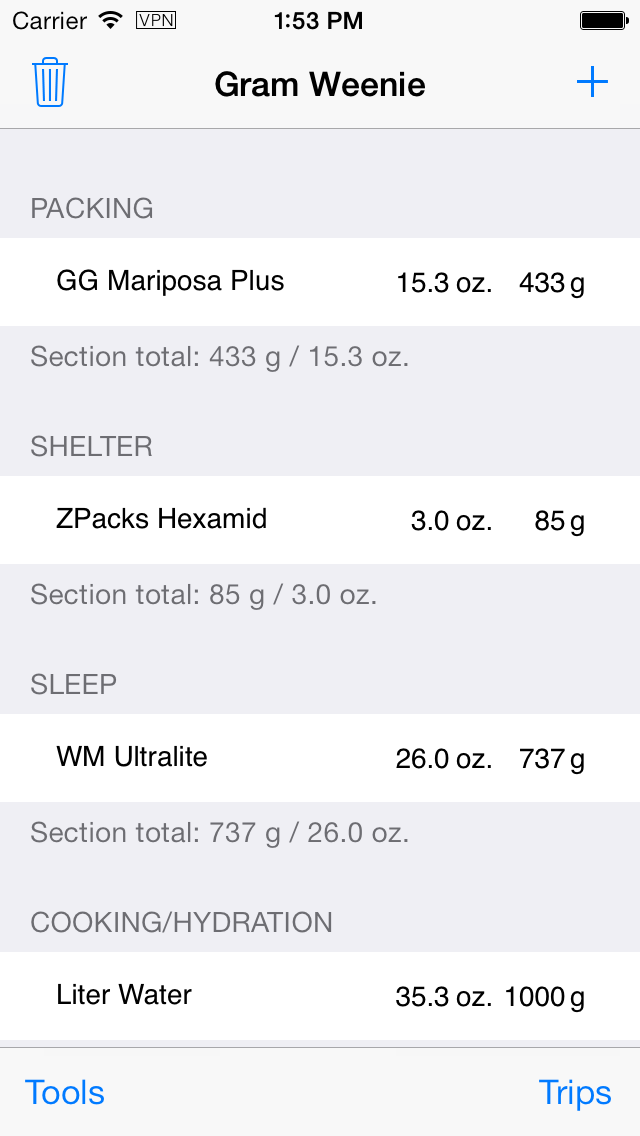The height and width of the screenshot is (1136, 640).
Task: Tap the Liter Water row
Action: coord(124,995)
